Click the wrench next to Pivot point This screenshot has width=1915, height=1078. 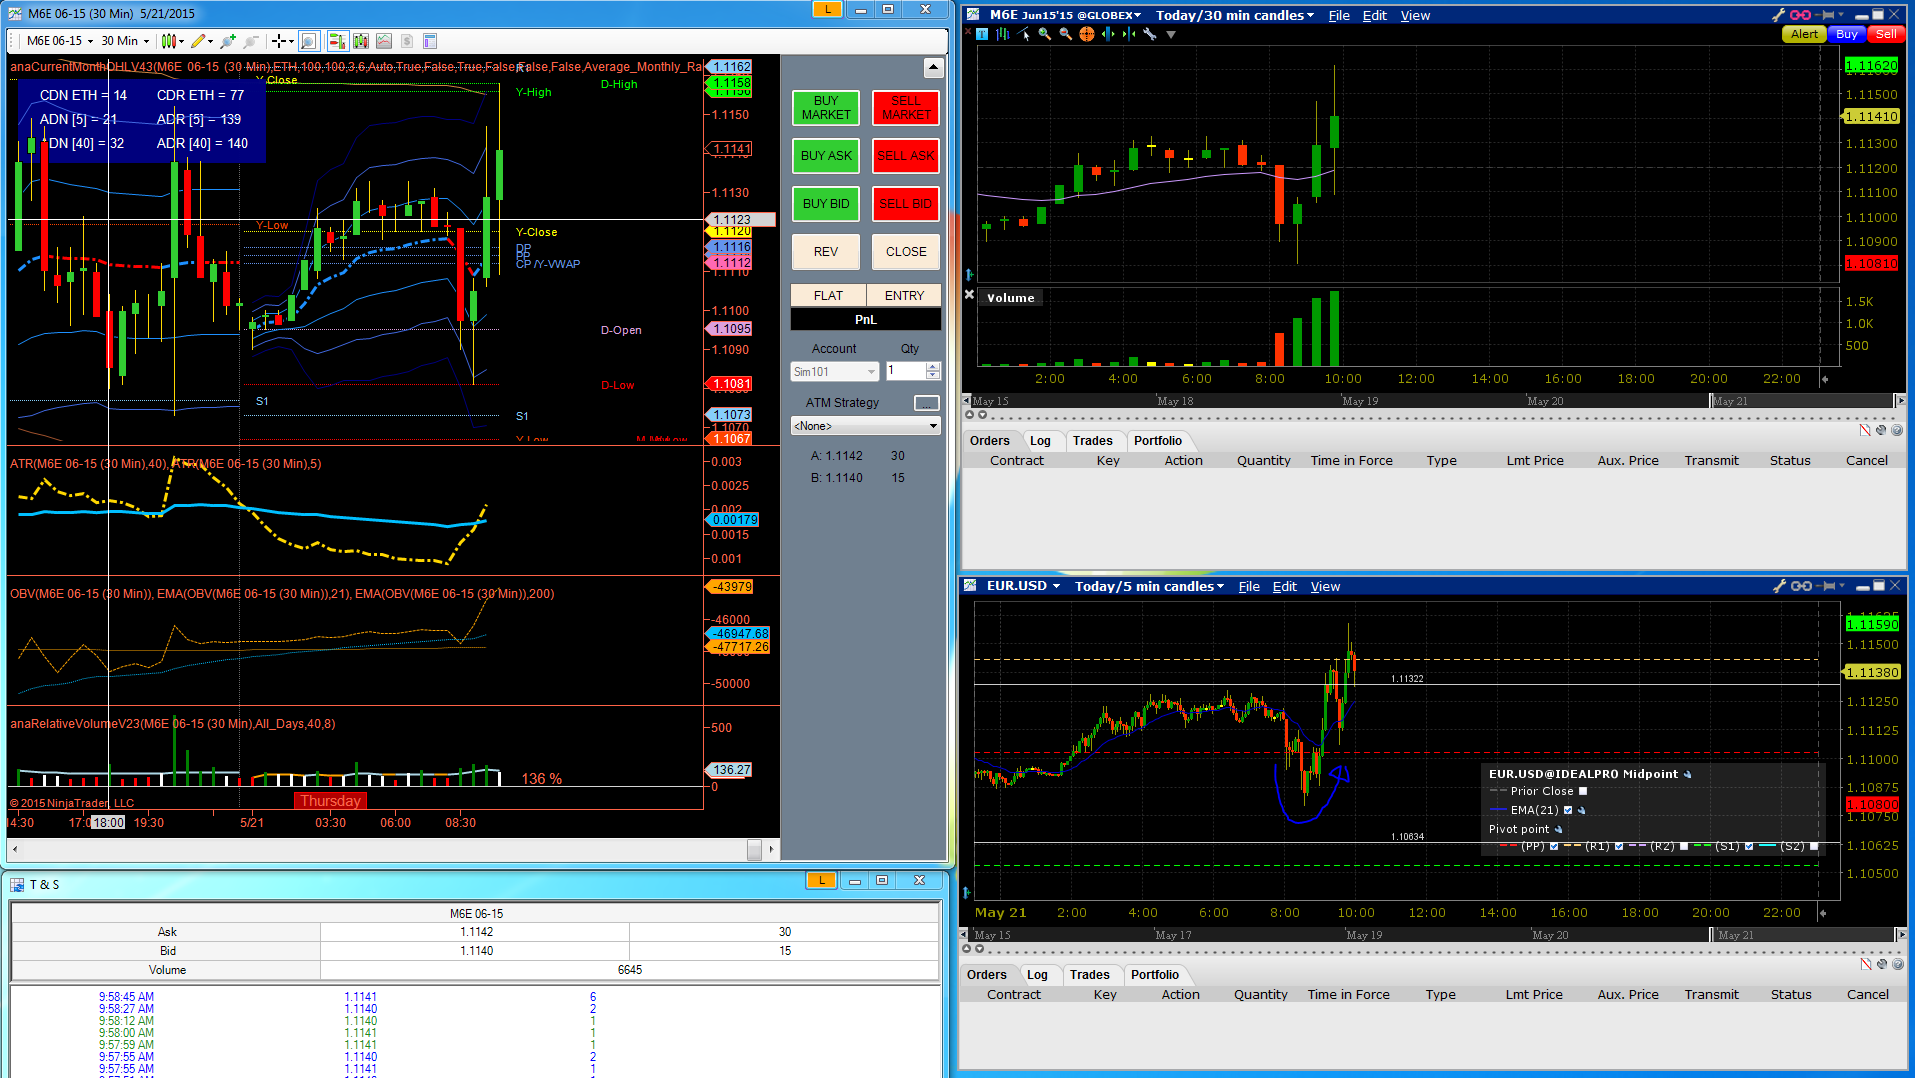(1559, 829)
